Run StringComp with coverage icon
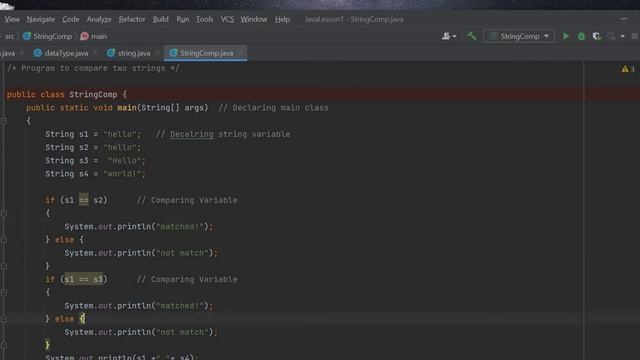The image size is (640, 360). 597,36
